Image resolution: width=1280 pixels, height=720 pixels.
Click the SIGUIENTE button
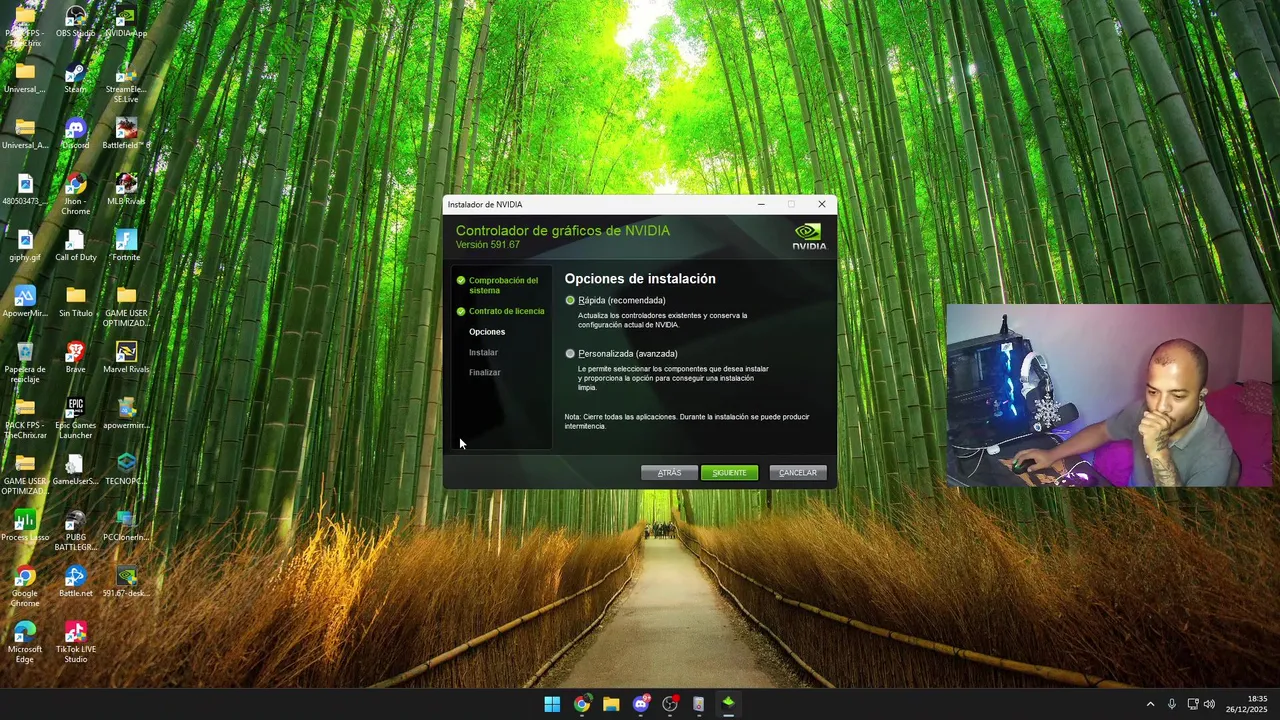click(729, 472)
